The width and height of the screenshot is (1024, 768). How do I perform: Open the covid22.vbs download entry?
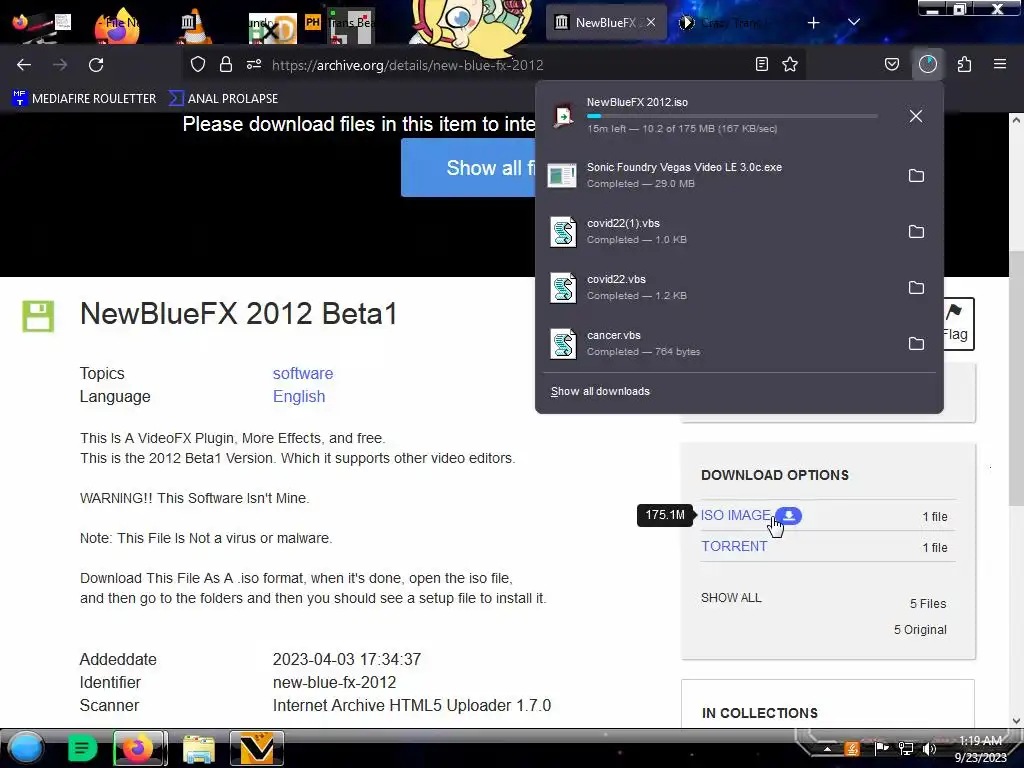click(x=720, y=287)
